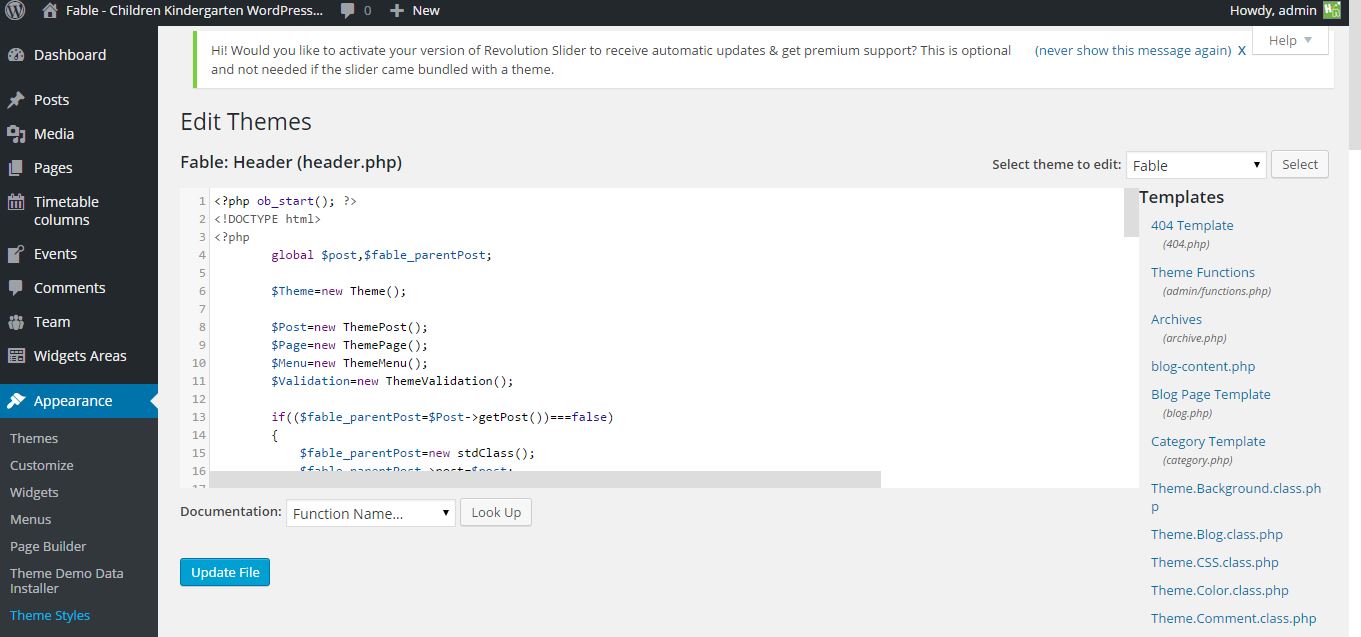The width and height of the screenshot is (1361, 637).
Task: Click the ob_start line in the editor
Action: pos(285,201)
